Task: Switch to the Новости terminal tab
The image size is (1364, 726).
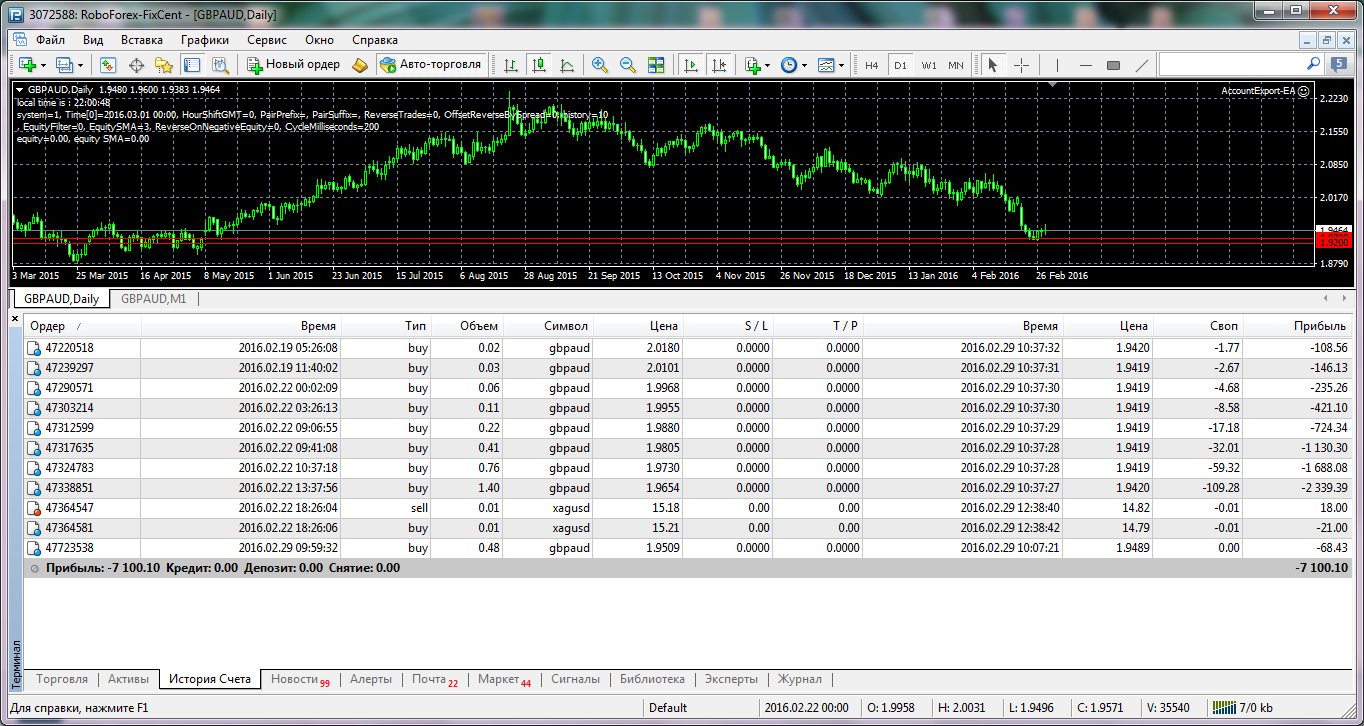Action: click(x=300, y=680)
